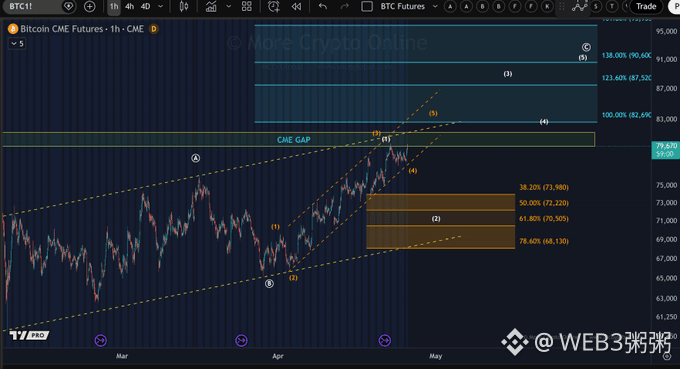Click the 63,000 price axis value
The width and height of the screenshot is (680, 369).
[x=667, y=298]
